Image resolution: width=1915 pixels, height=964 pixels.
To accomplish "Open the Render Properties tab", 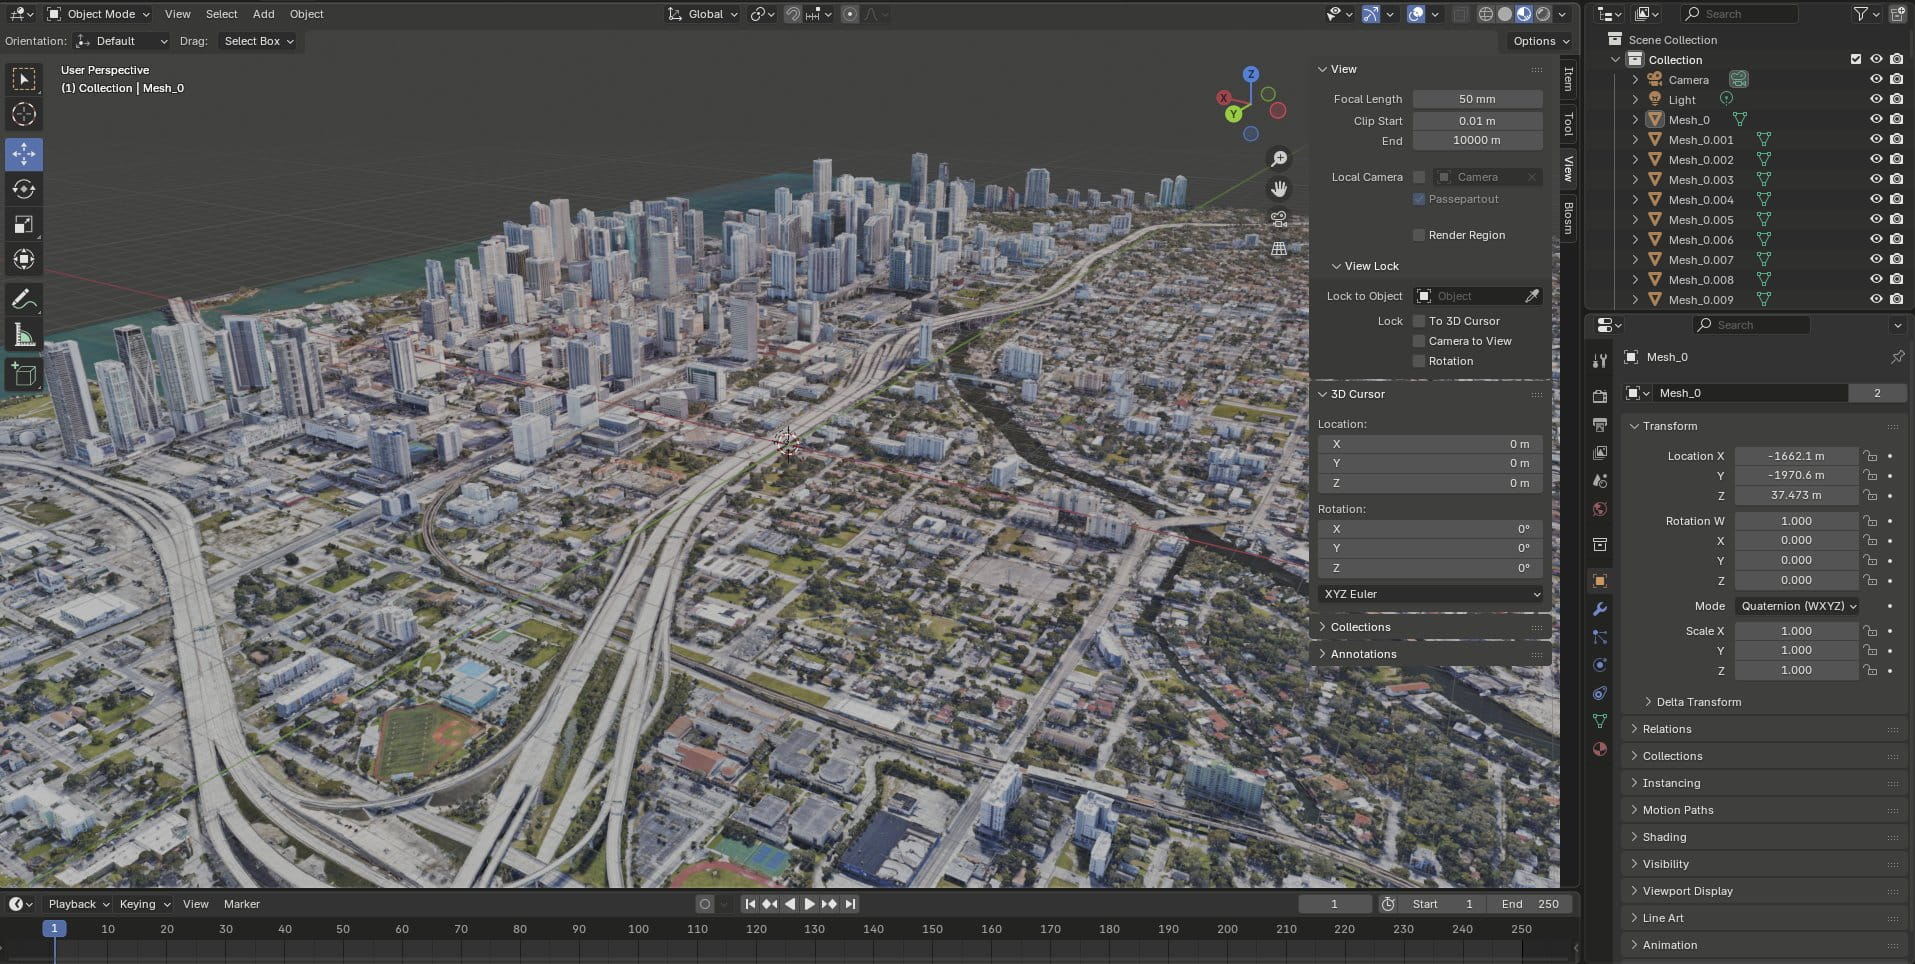I will pos(1600,395).
